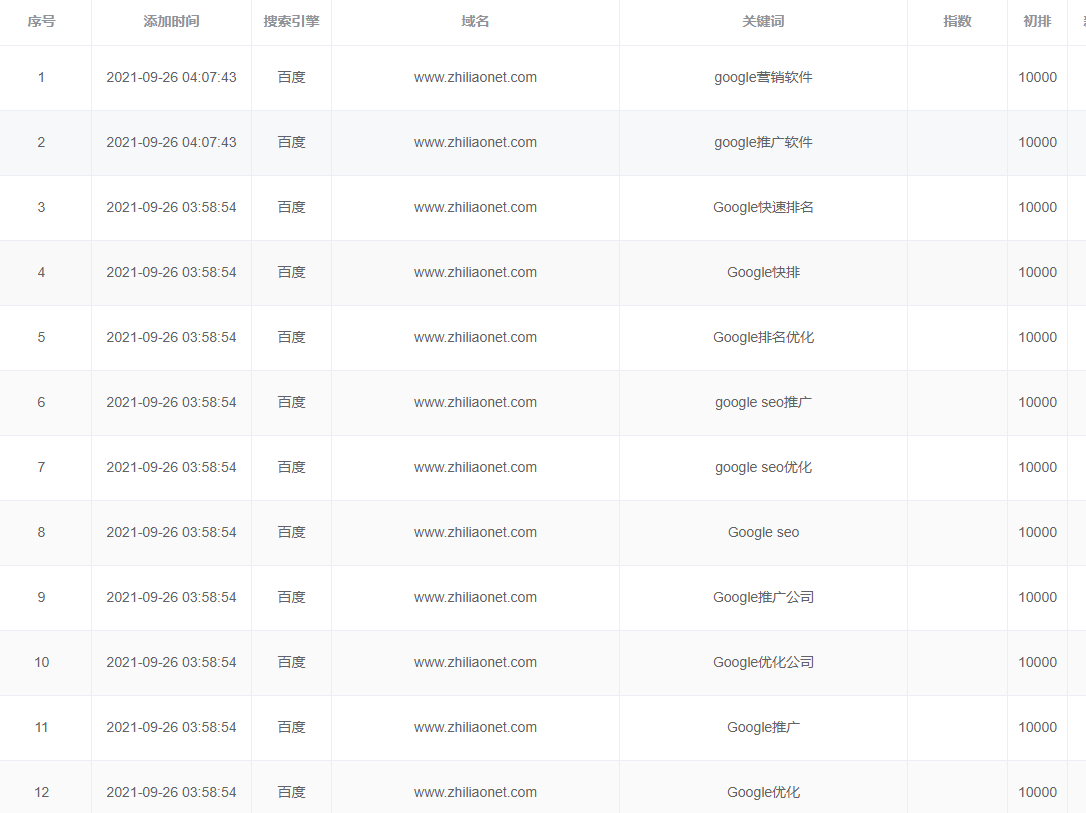Click the Google快排 keyword in row 4
1086x813 pixels.
763,272
